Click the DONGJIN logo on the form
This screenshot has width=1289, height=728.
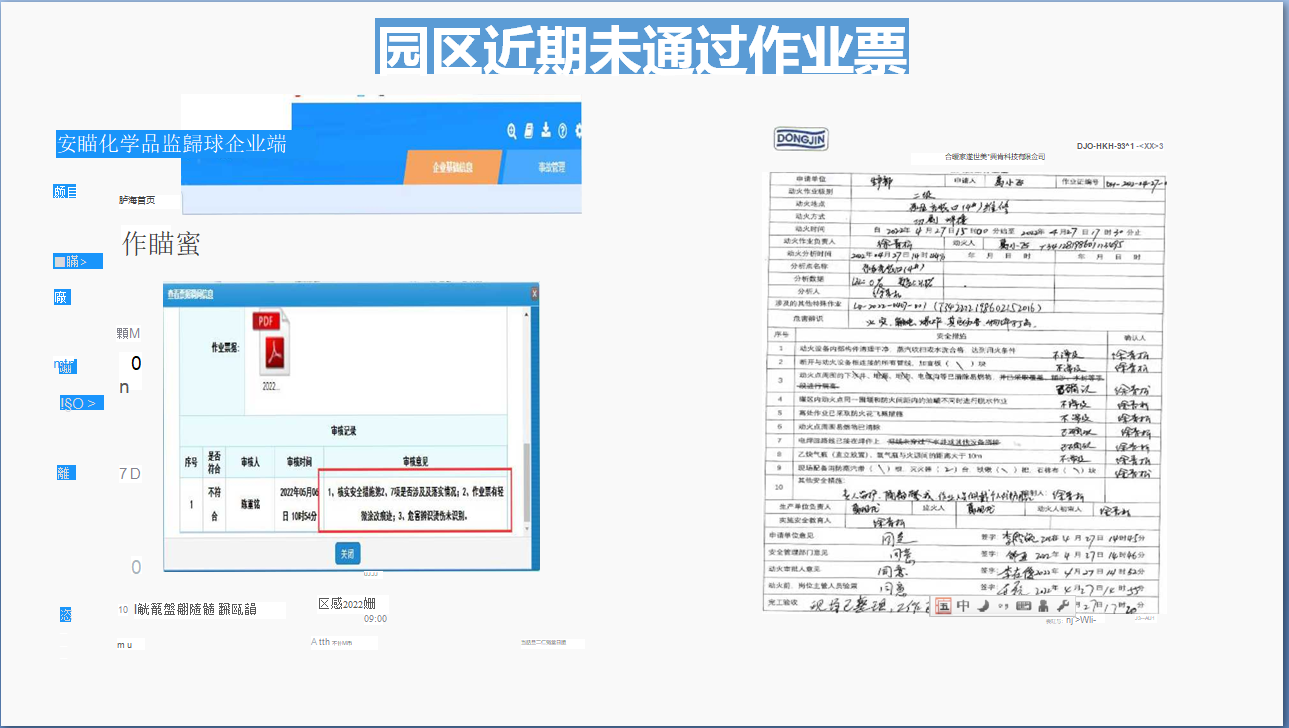point(801,139)
